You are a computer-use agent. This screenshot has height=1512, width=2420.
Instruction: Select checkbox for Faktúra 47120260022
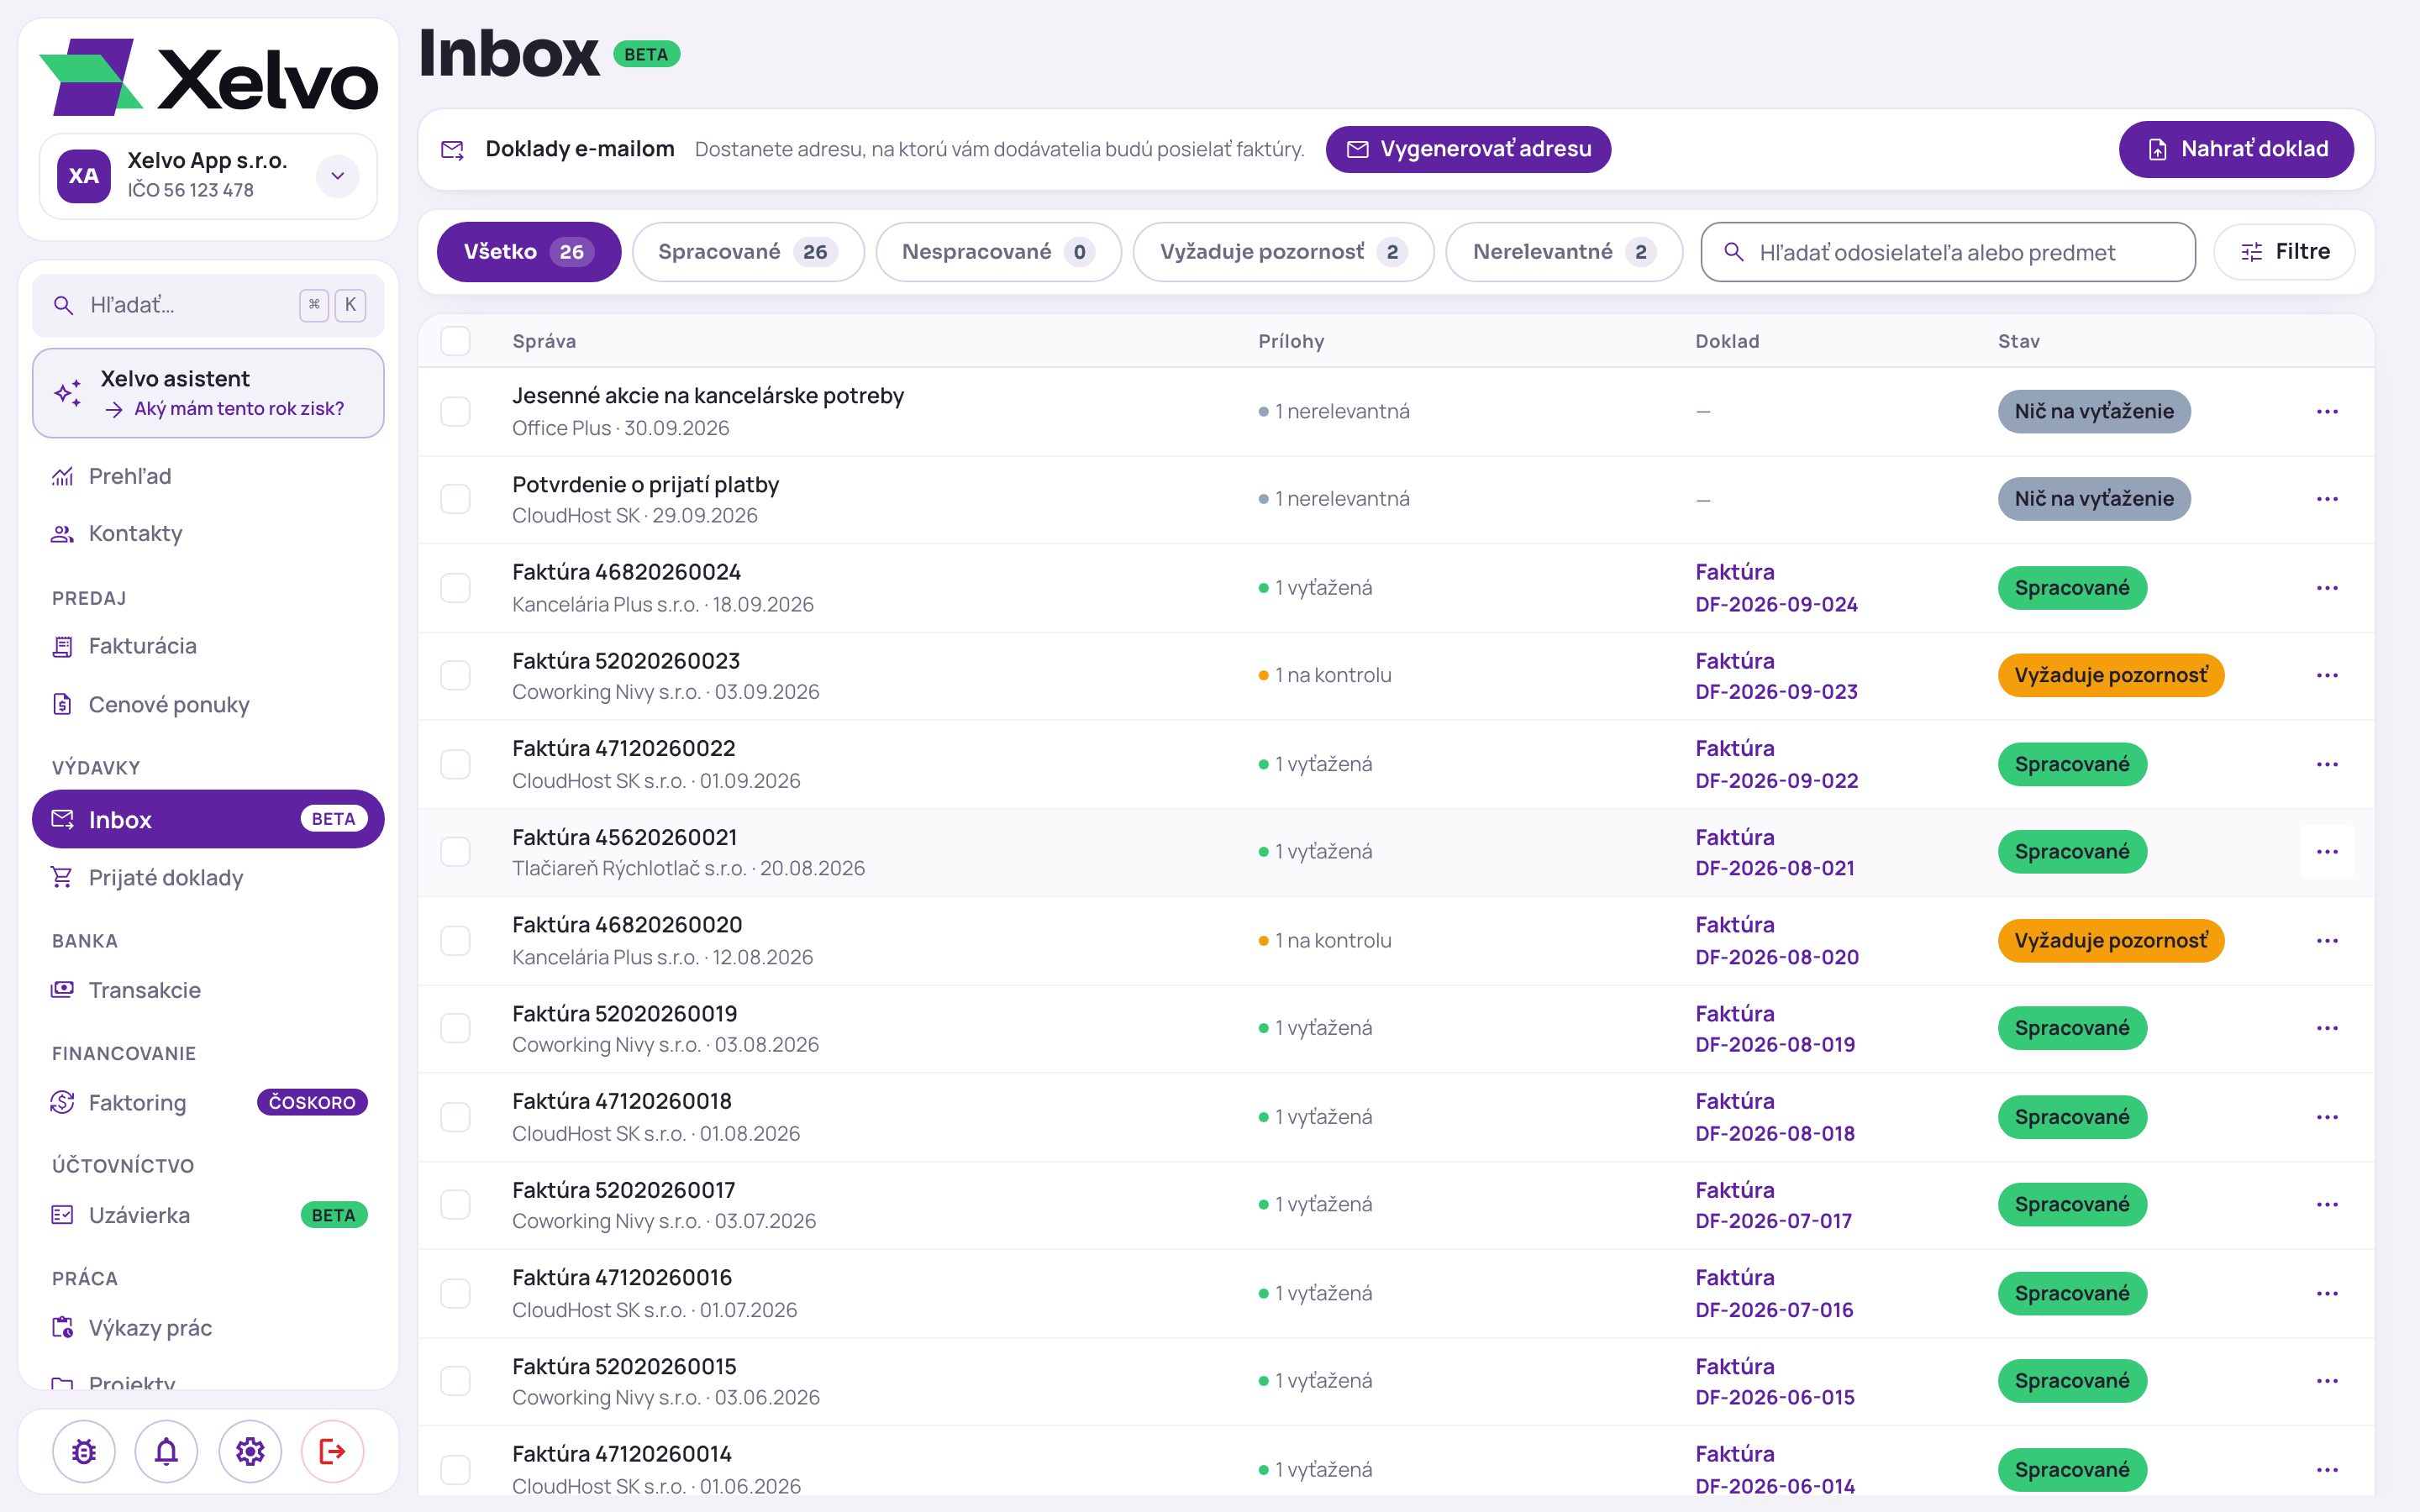click(x=456, y=764)
